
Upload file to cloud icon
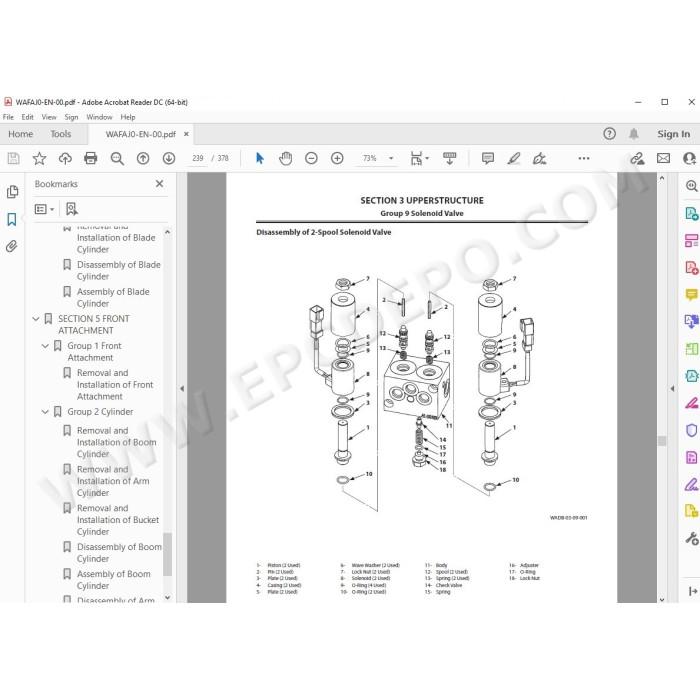(x=65, y=158)
